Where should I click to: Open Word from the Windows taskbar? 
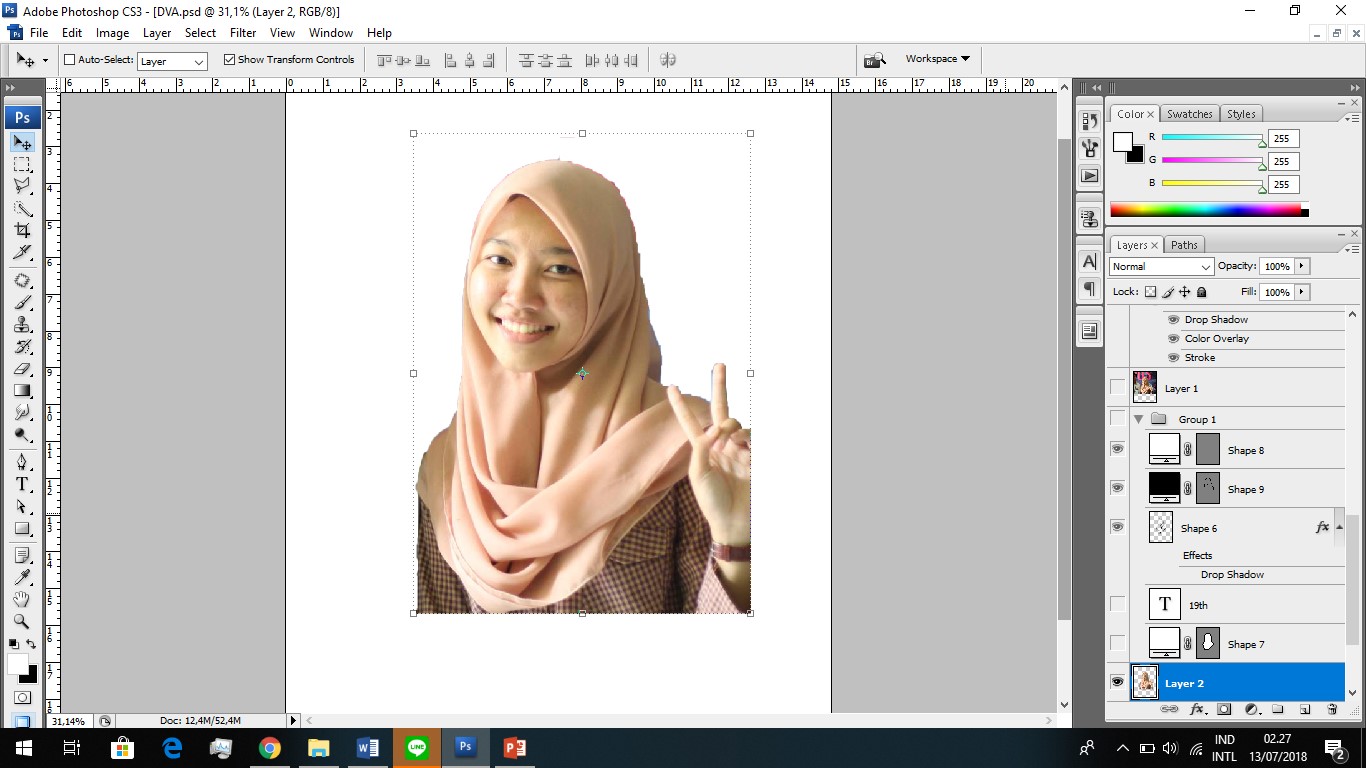[x=367, y=747]
